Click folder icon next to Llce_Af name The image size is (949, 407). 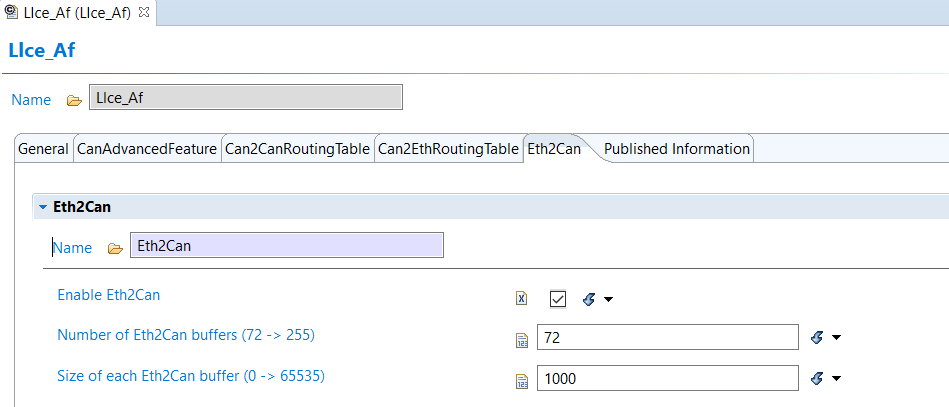(x=73, y=100)
